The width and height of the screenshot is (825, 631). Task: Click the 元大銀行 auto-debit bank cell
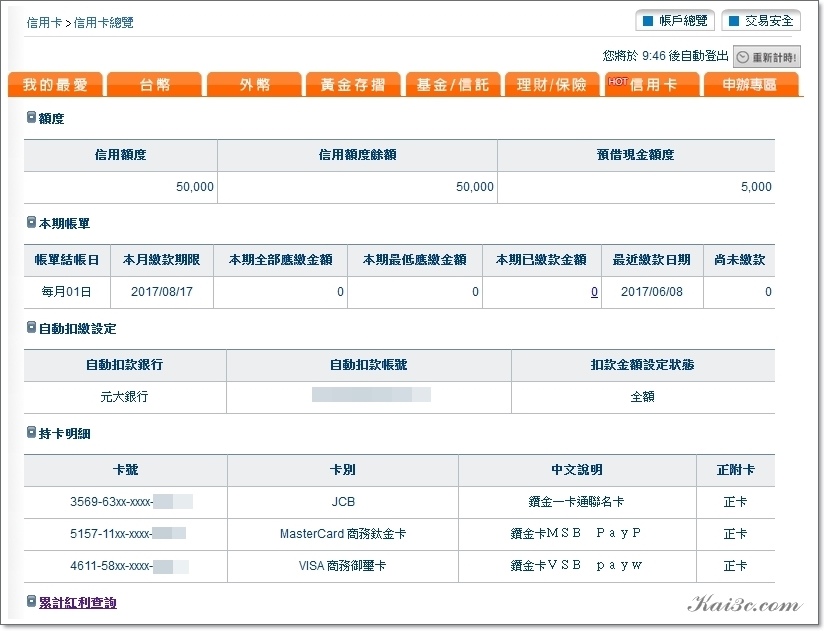click(x=125, y=397)
